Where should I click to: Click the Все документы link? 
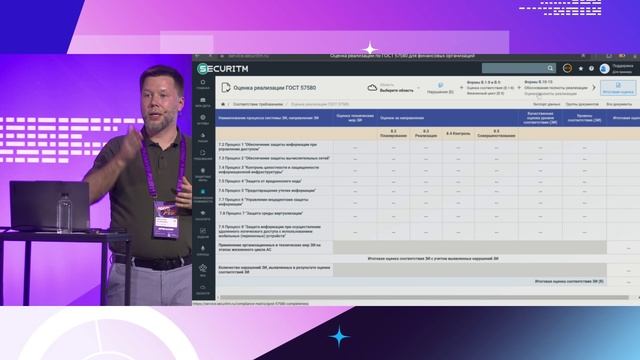619,104
